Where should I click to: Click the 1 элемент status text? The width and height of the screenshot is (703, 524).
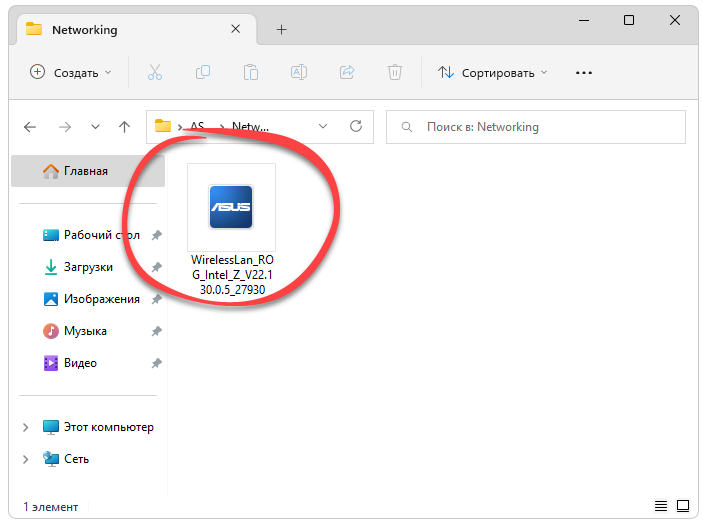51,507
